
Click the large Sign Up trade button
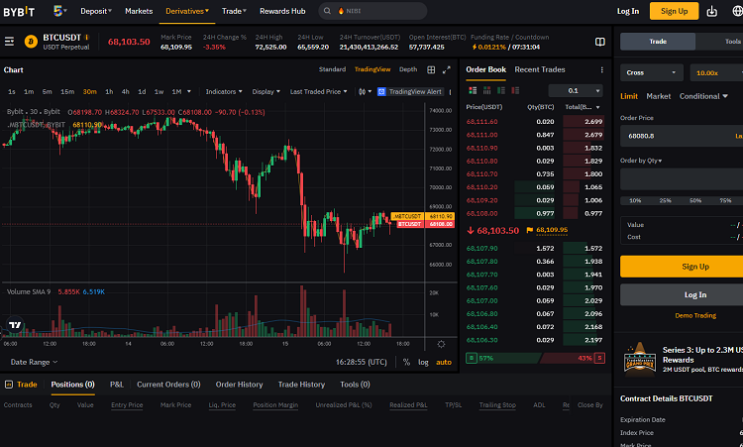pyautogui.click(x=682, y=266)
